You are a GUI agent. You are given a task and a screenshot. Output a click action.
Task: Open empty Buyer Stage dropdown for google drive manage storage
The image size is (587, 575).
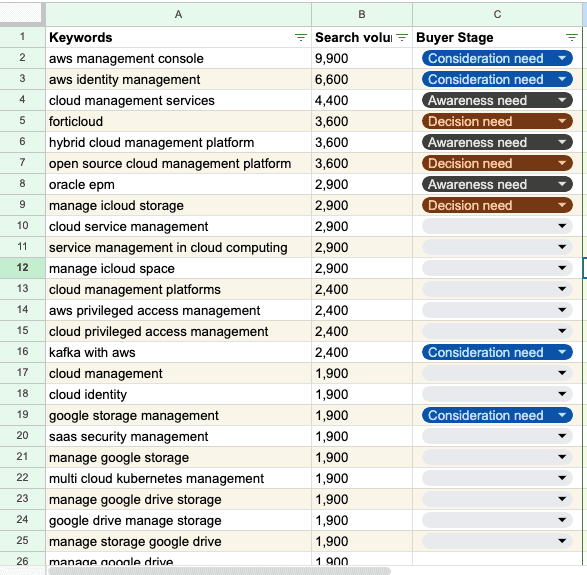coord(497,520)
